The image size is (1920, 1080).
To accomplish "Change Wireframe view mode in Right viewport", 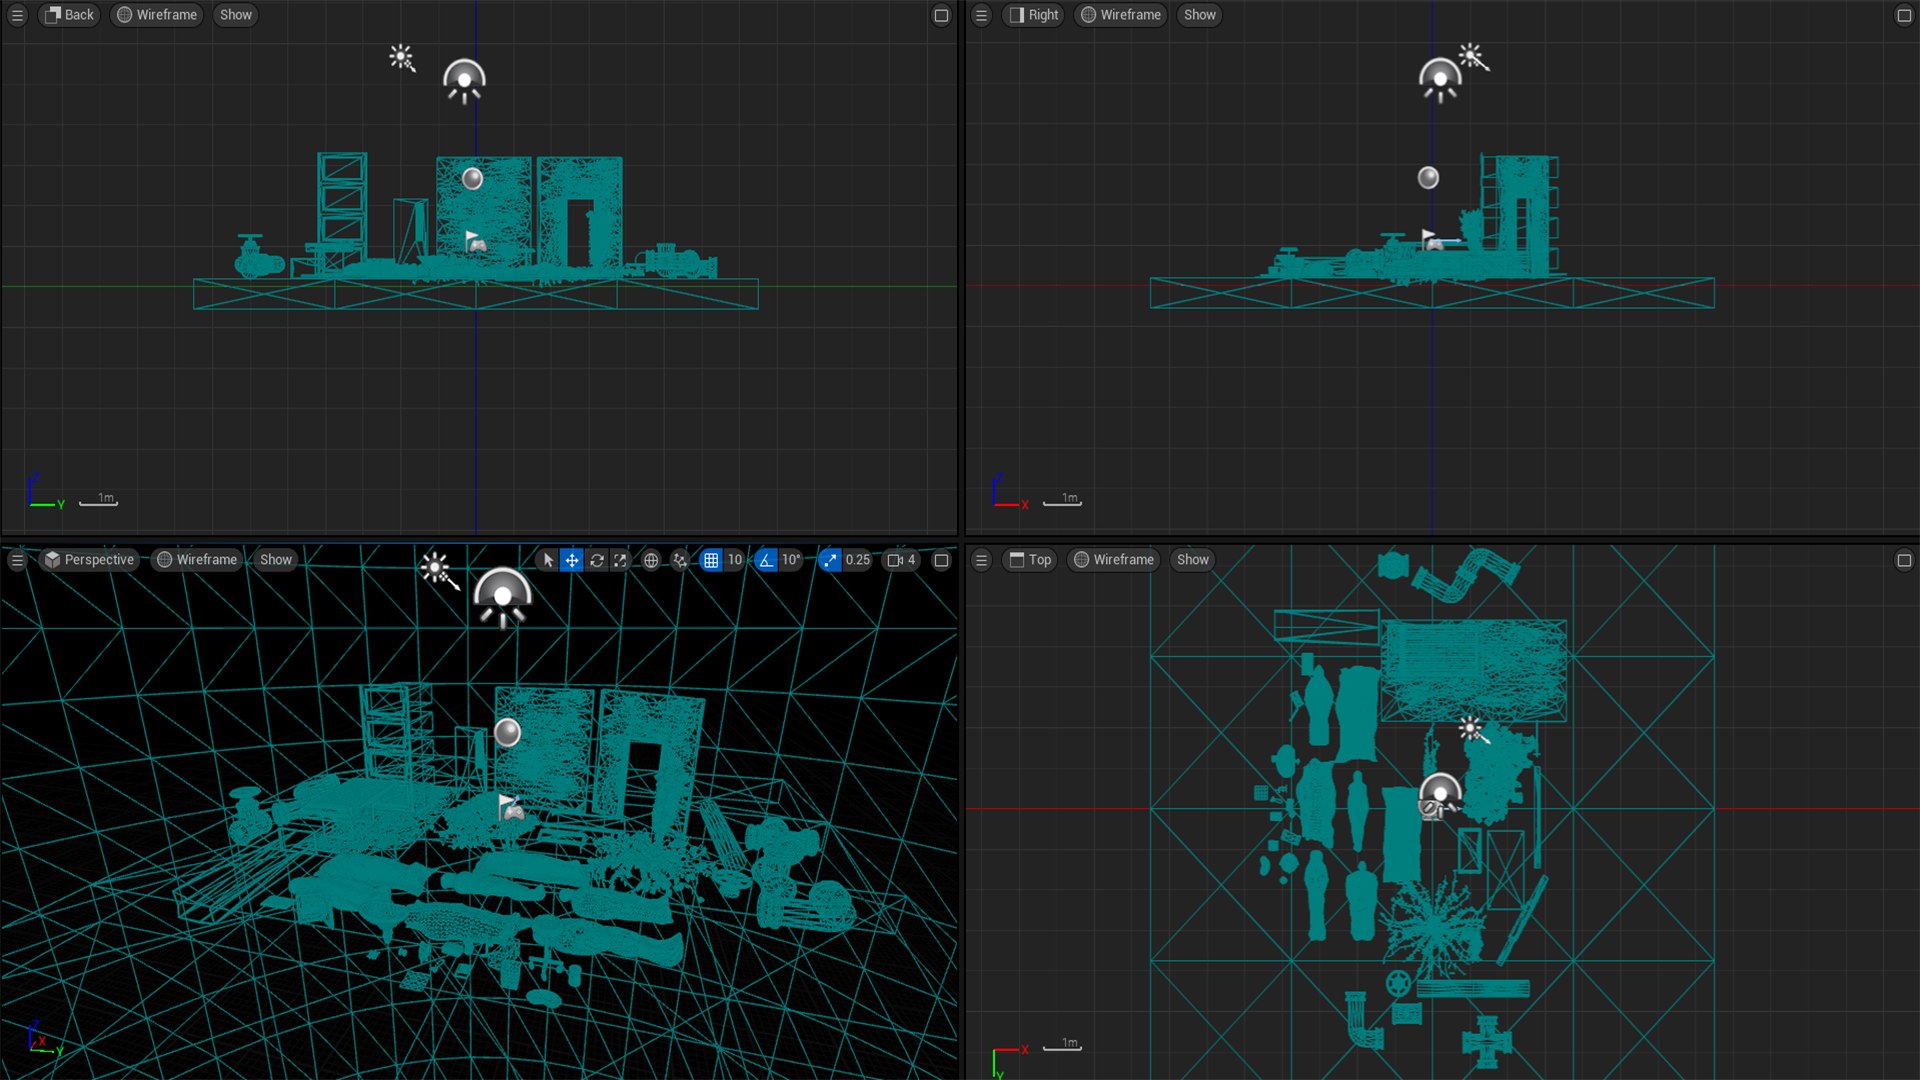I will (x=1121, y=15).
